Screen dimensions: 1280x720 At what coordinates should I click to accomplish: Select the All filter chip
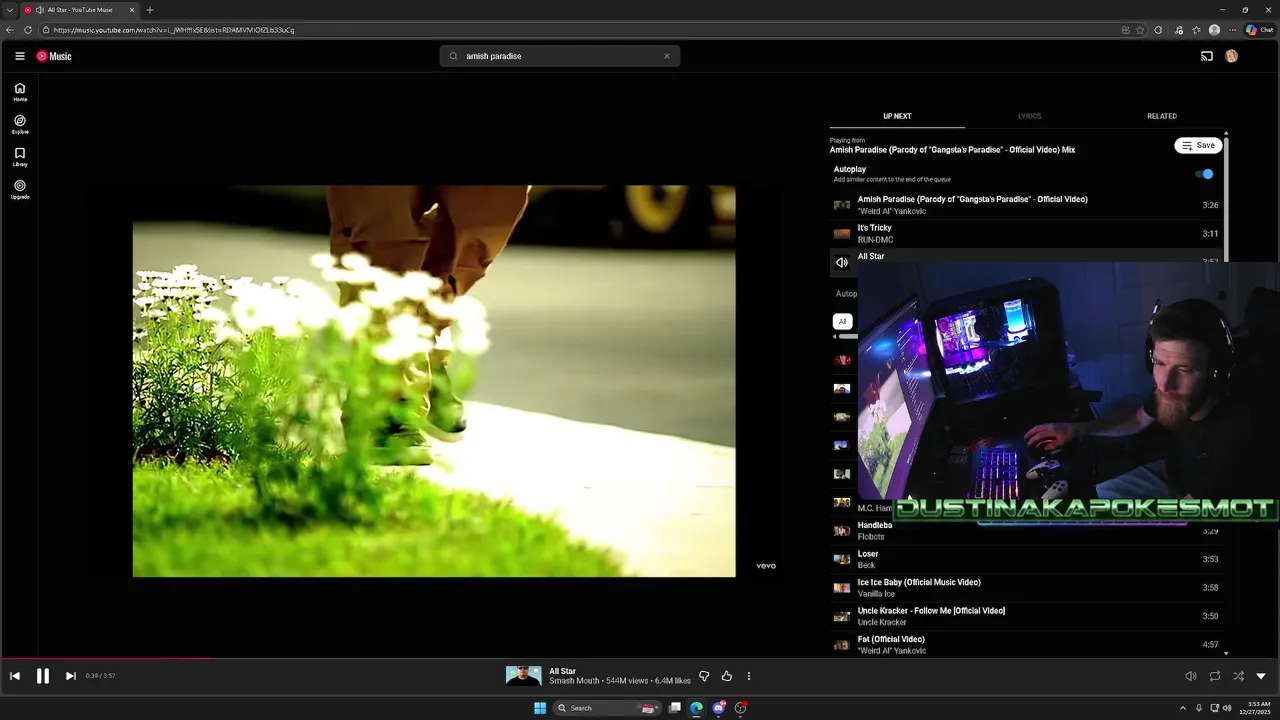842,321
